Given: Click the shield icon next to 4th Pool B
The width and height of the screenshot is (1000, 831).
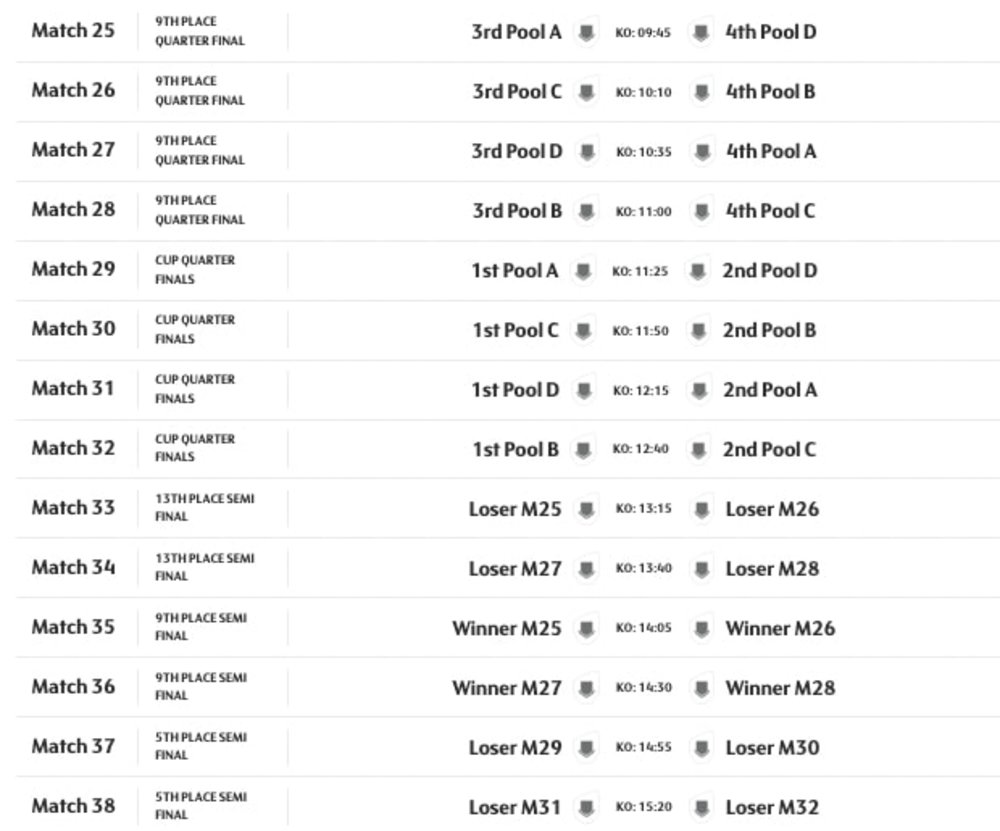Looking at the screenshot, I should coord(704,92).
